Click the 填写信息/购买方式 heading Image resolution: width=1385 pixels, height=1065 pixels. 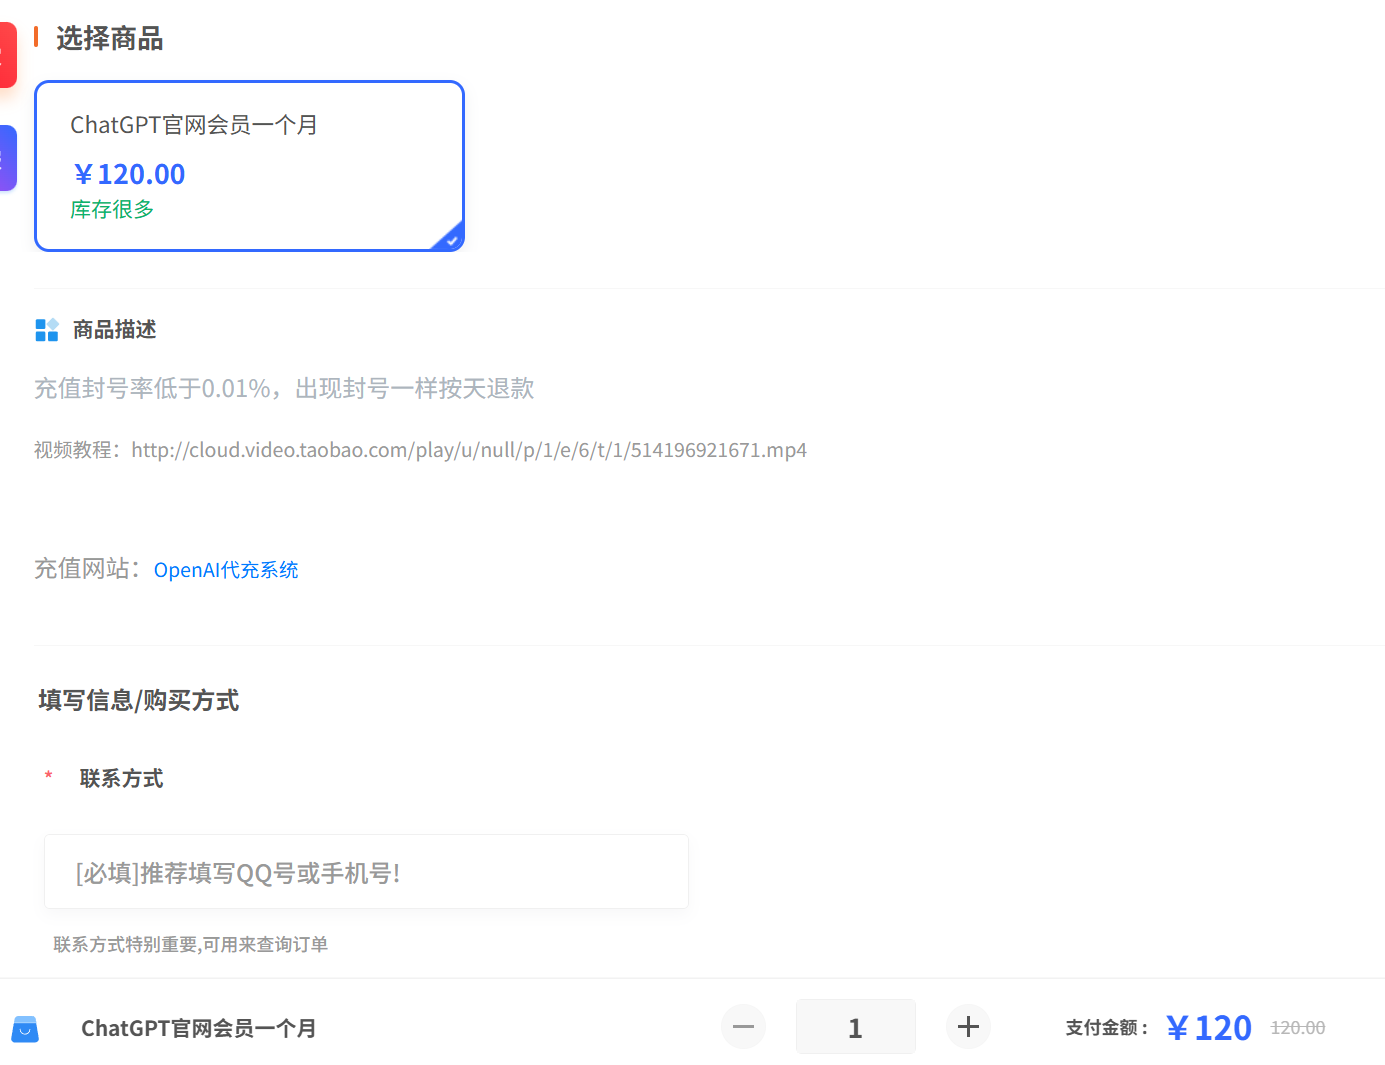(x=139, y=701)
